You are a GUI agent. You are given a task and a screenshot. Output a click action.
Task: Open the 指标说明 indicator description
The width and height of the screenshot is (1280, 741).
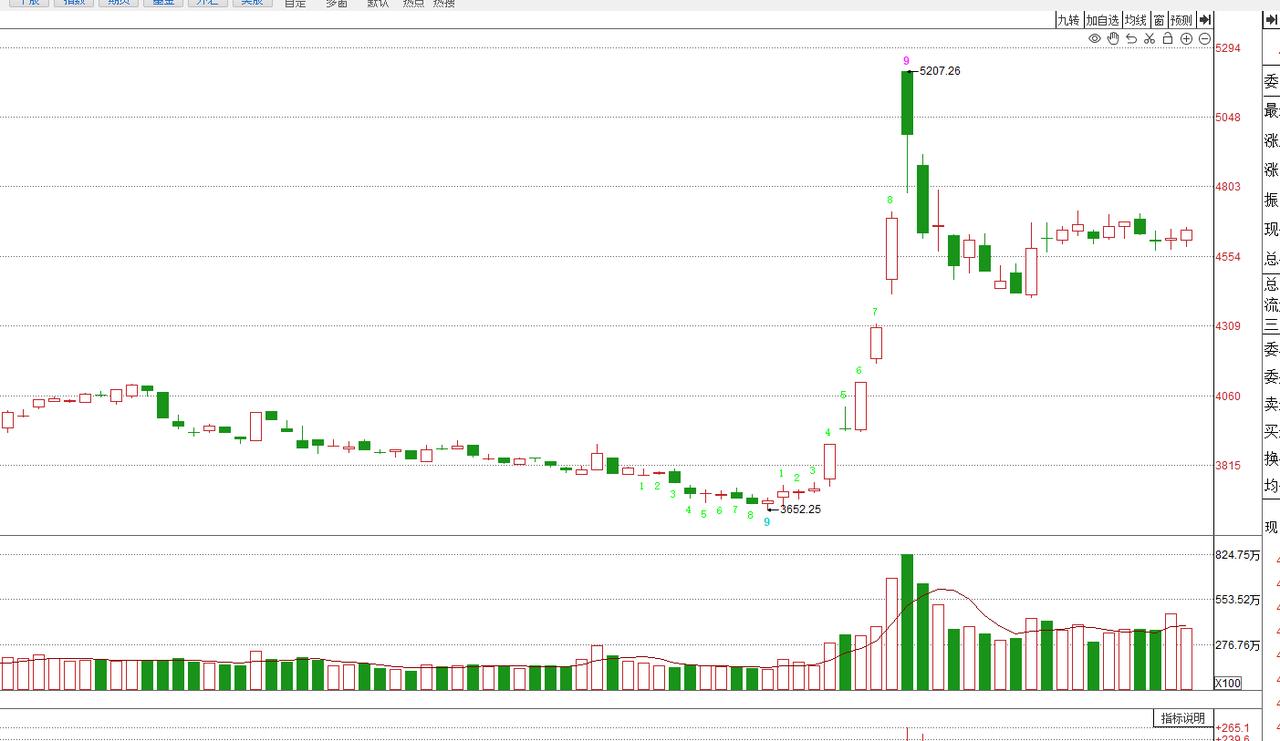(x=1183, y=718)
